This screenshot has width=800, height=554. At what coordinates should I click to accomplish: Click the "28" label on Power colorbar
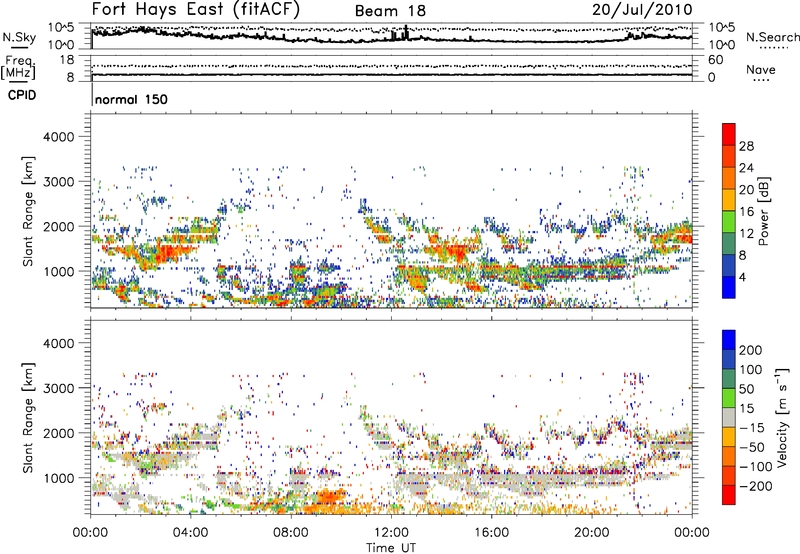746,146
